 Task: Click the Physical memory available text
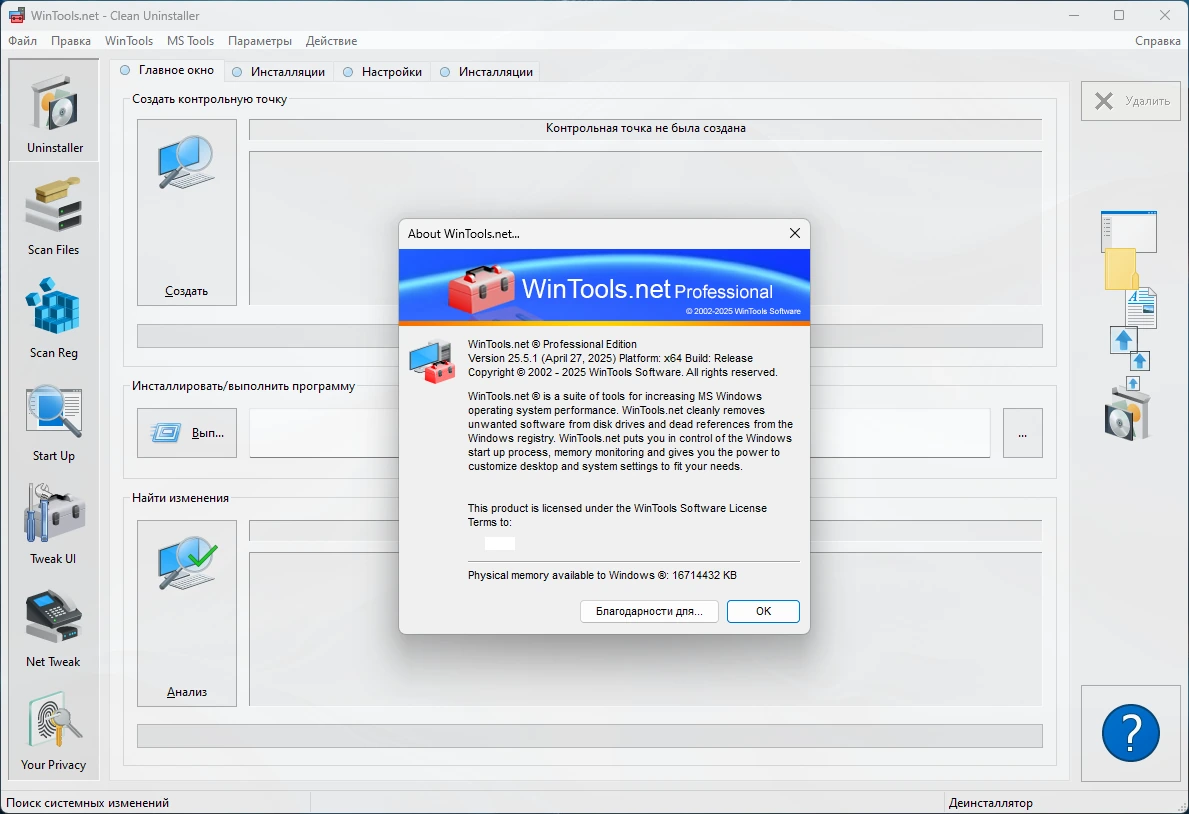coord(602,575)
